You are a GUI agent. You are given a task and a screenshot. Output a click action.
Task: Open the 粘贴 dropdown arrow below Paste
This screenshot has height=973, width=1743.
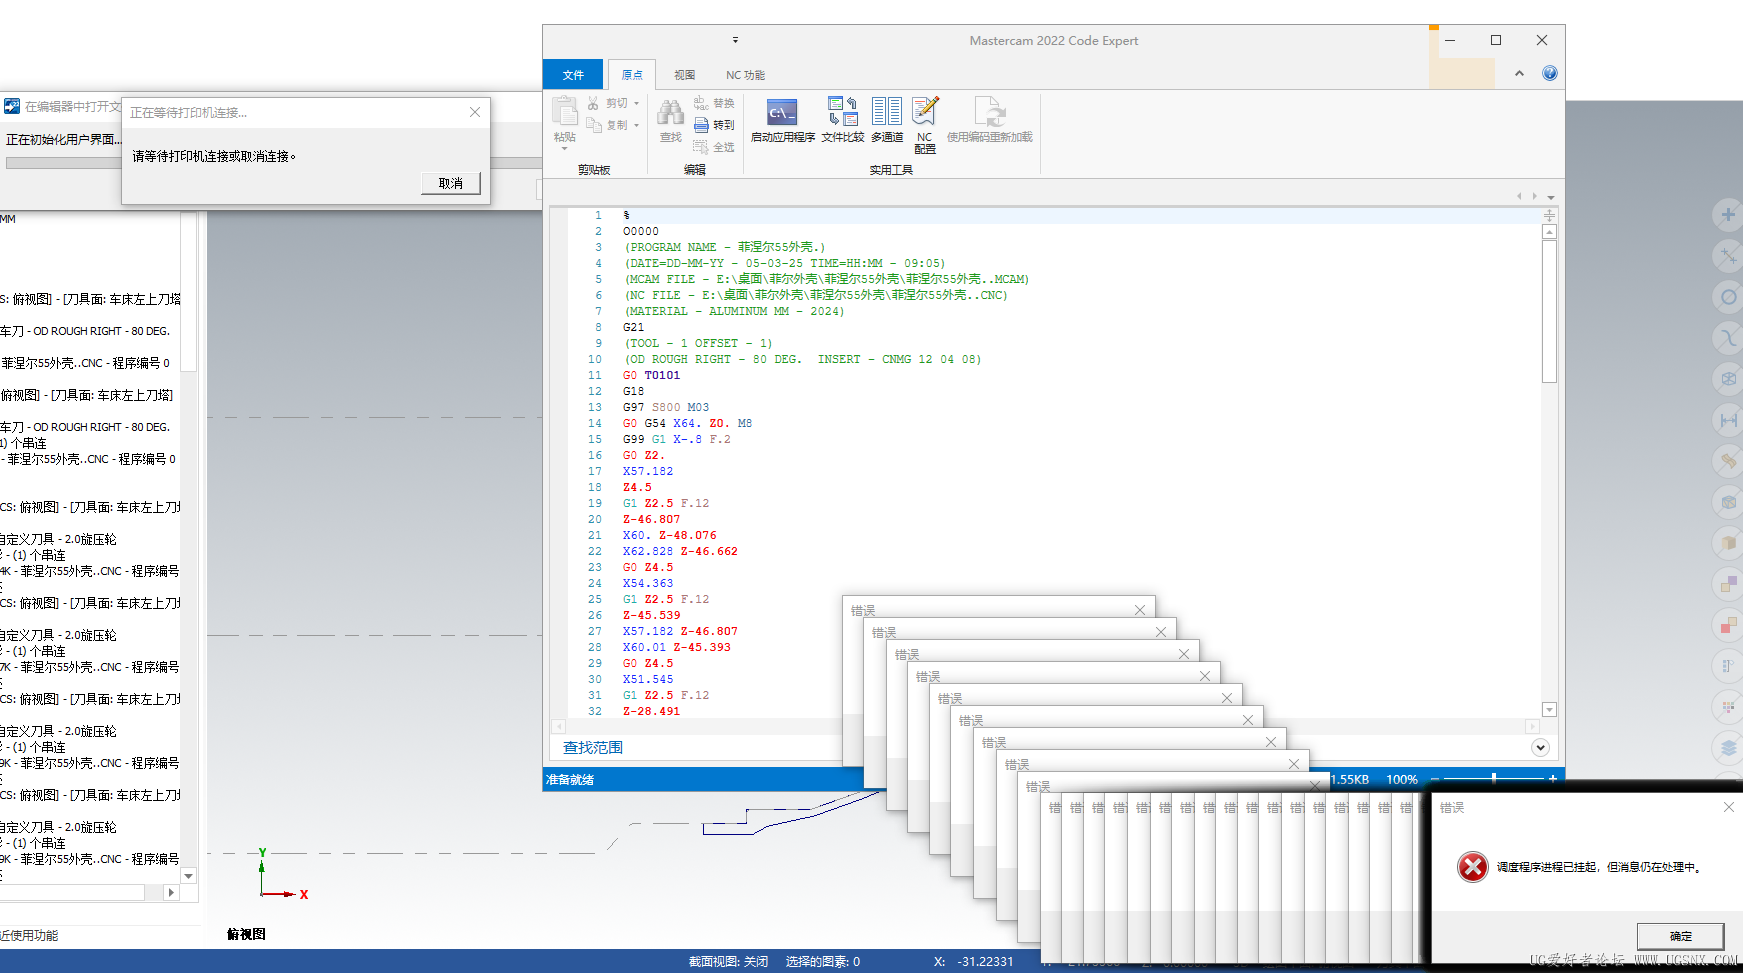(565, 149)
